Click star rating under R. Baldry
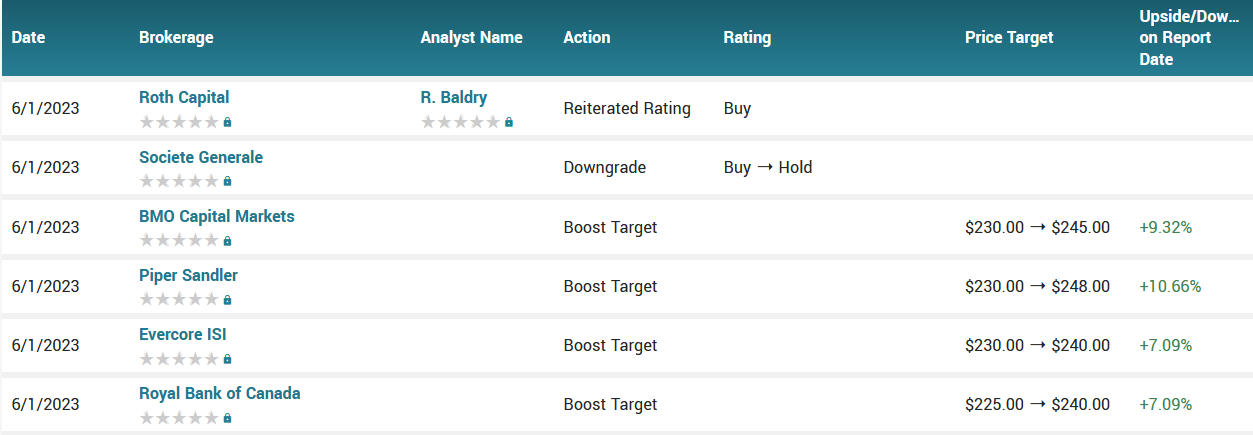Screen dimensions: 1253x435 (x=461, y=122)
